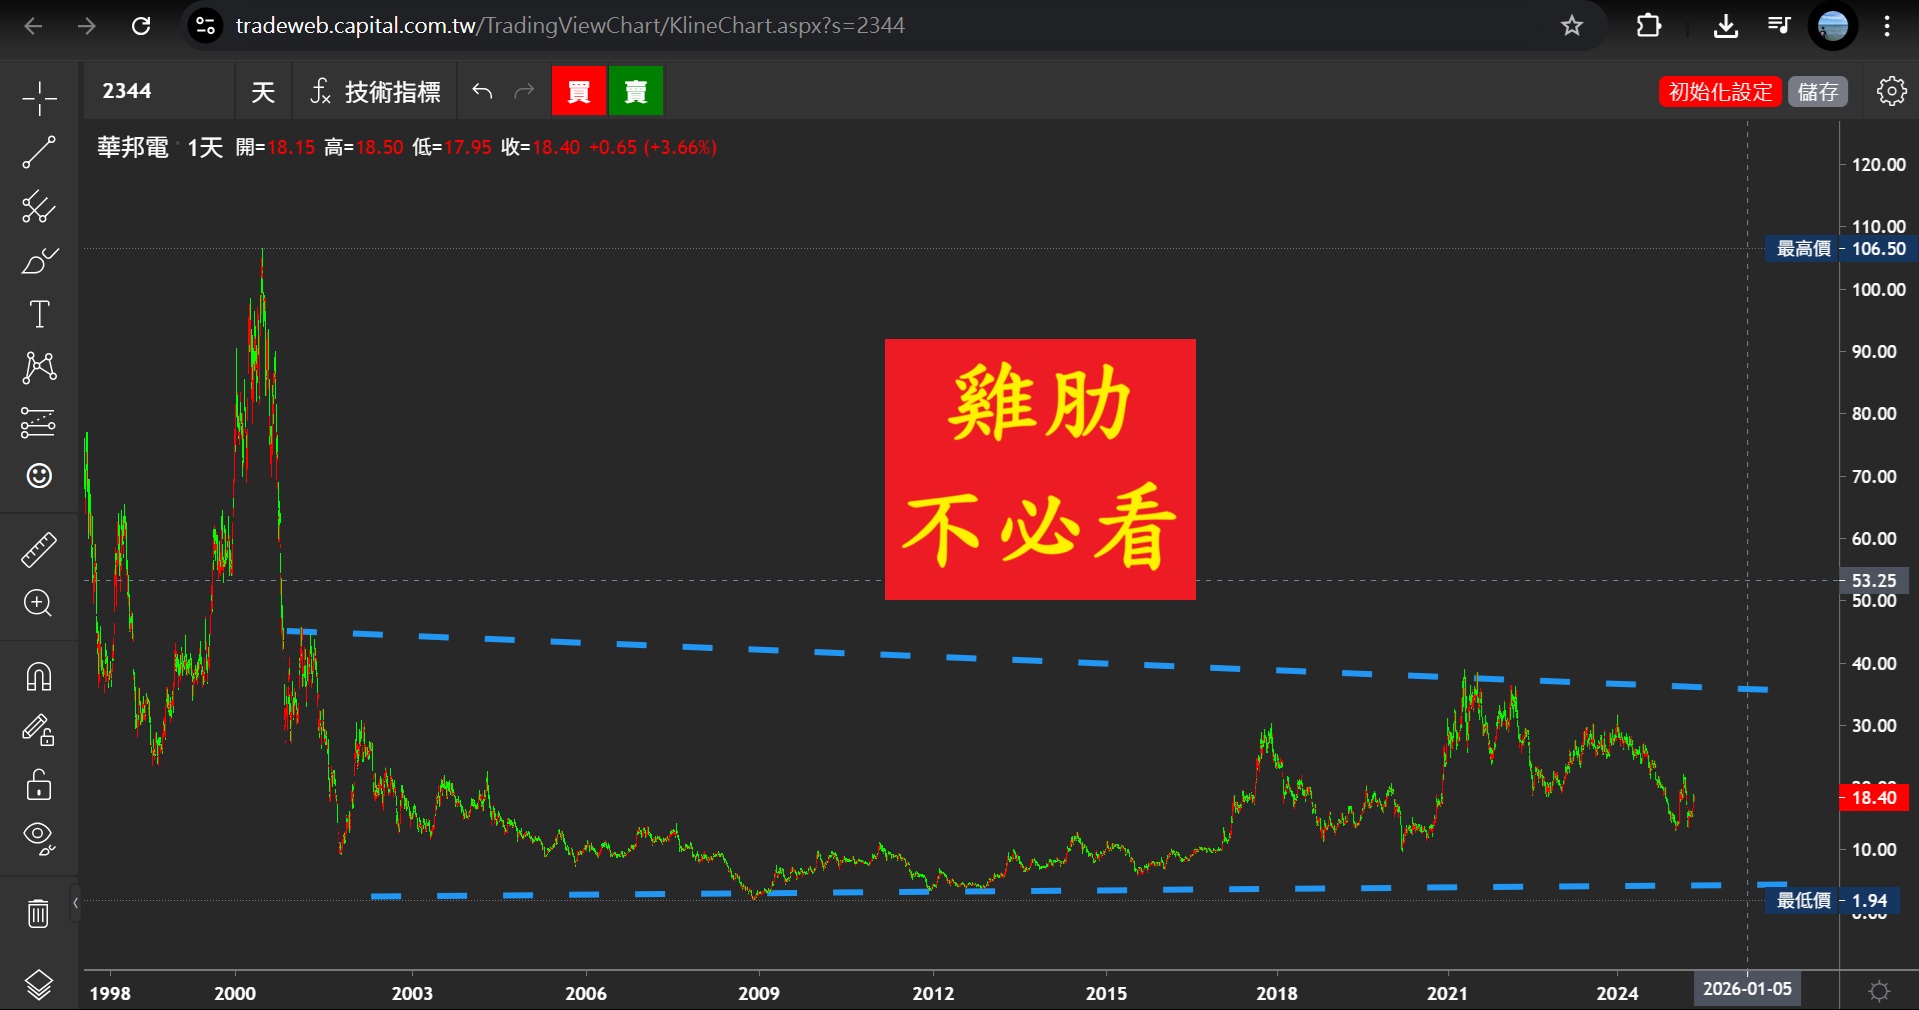
Task: Toggle magnet mode for drawings
Action: click(39, 677)
